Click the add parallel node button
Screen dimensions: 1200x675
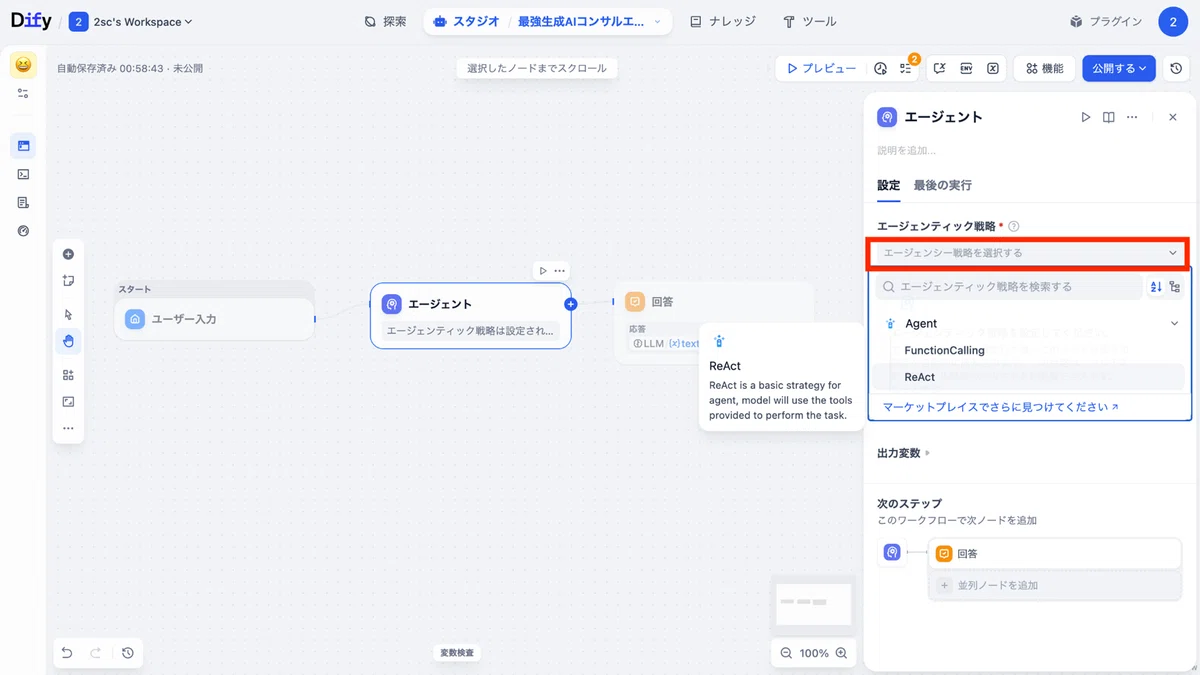tap(1055, 585)
